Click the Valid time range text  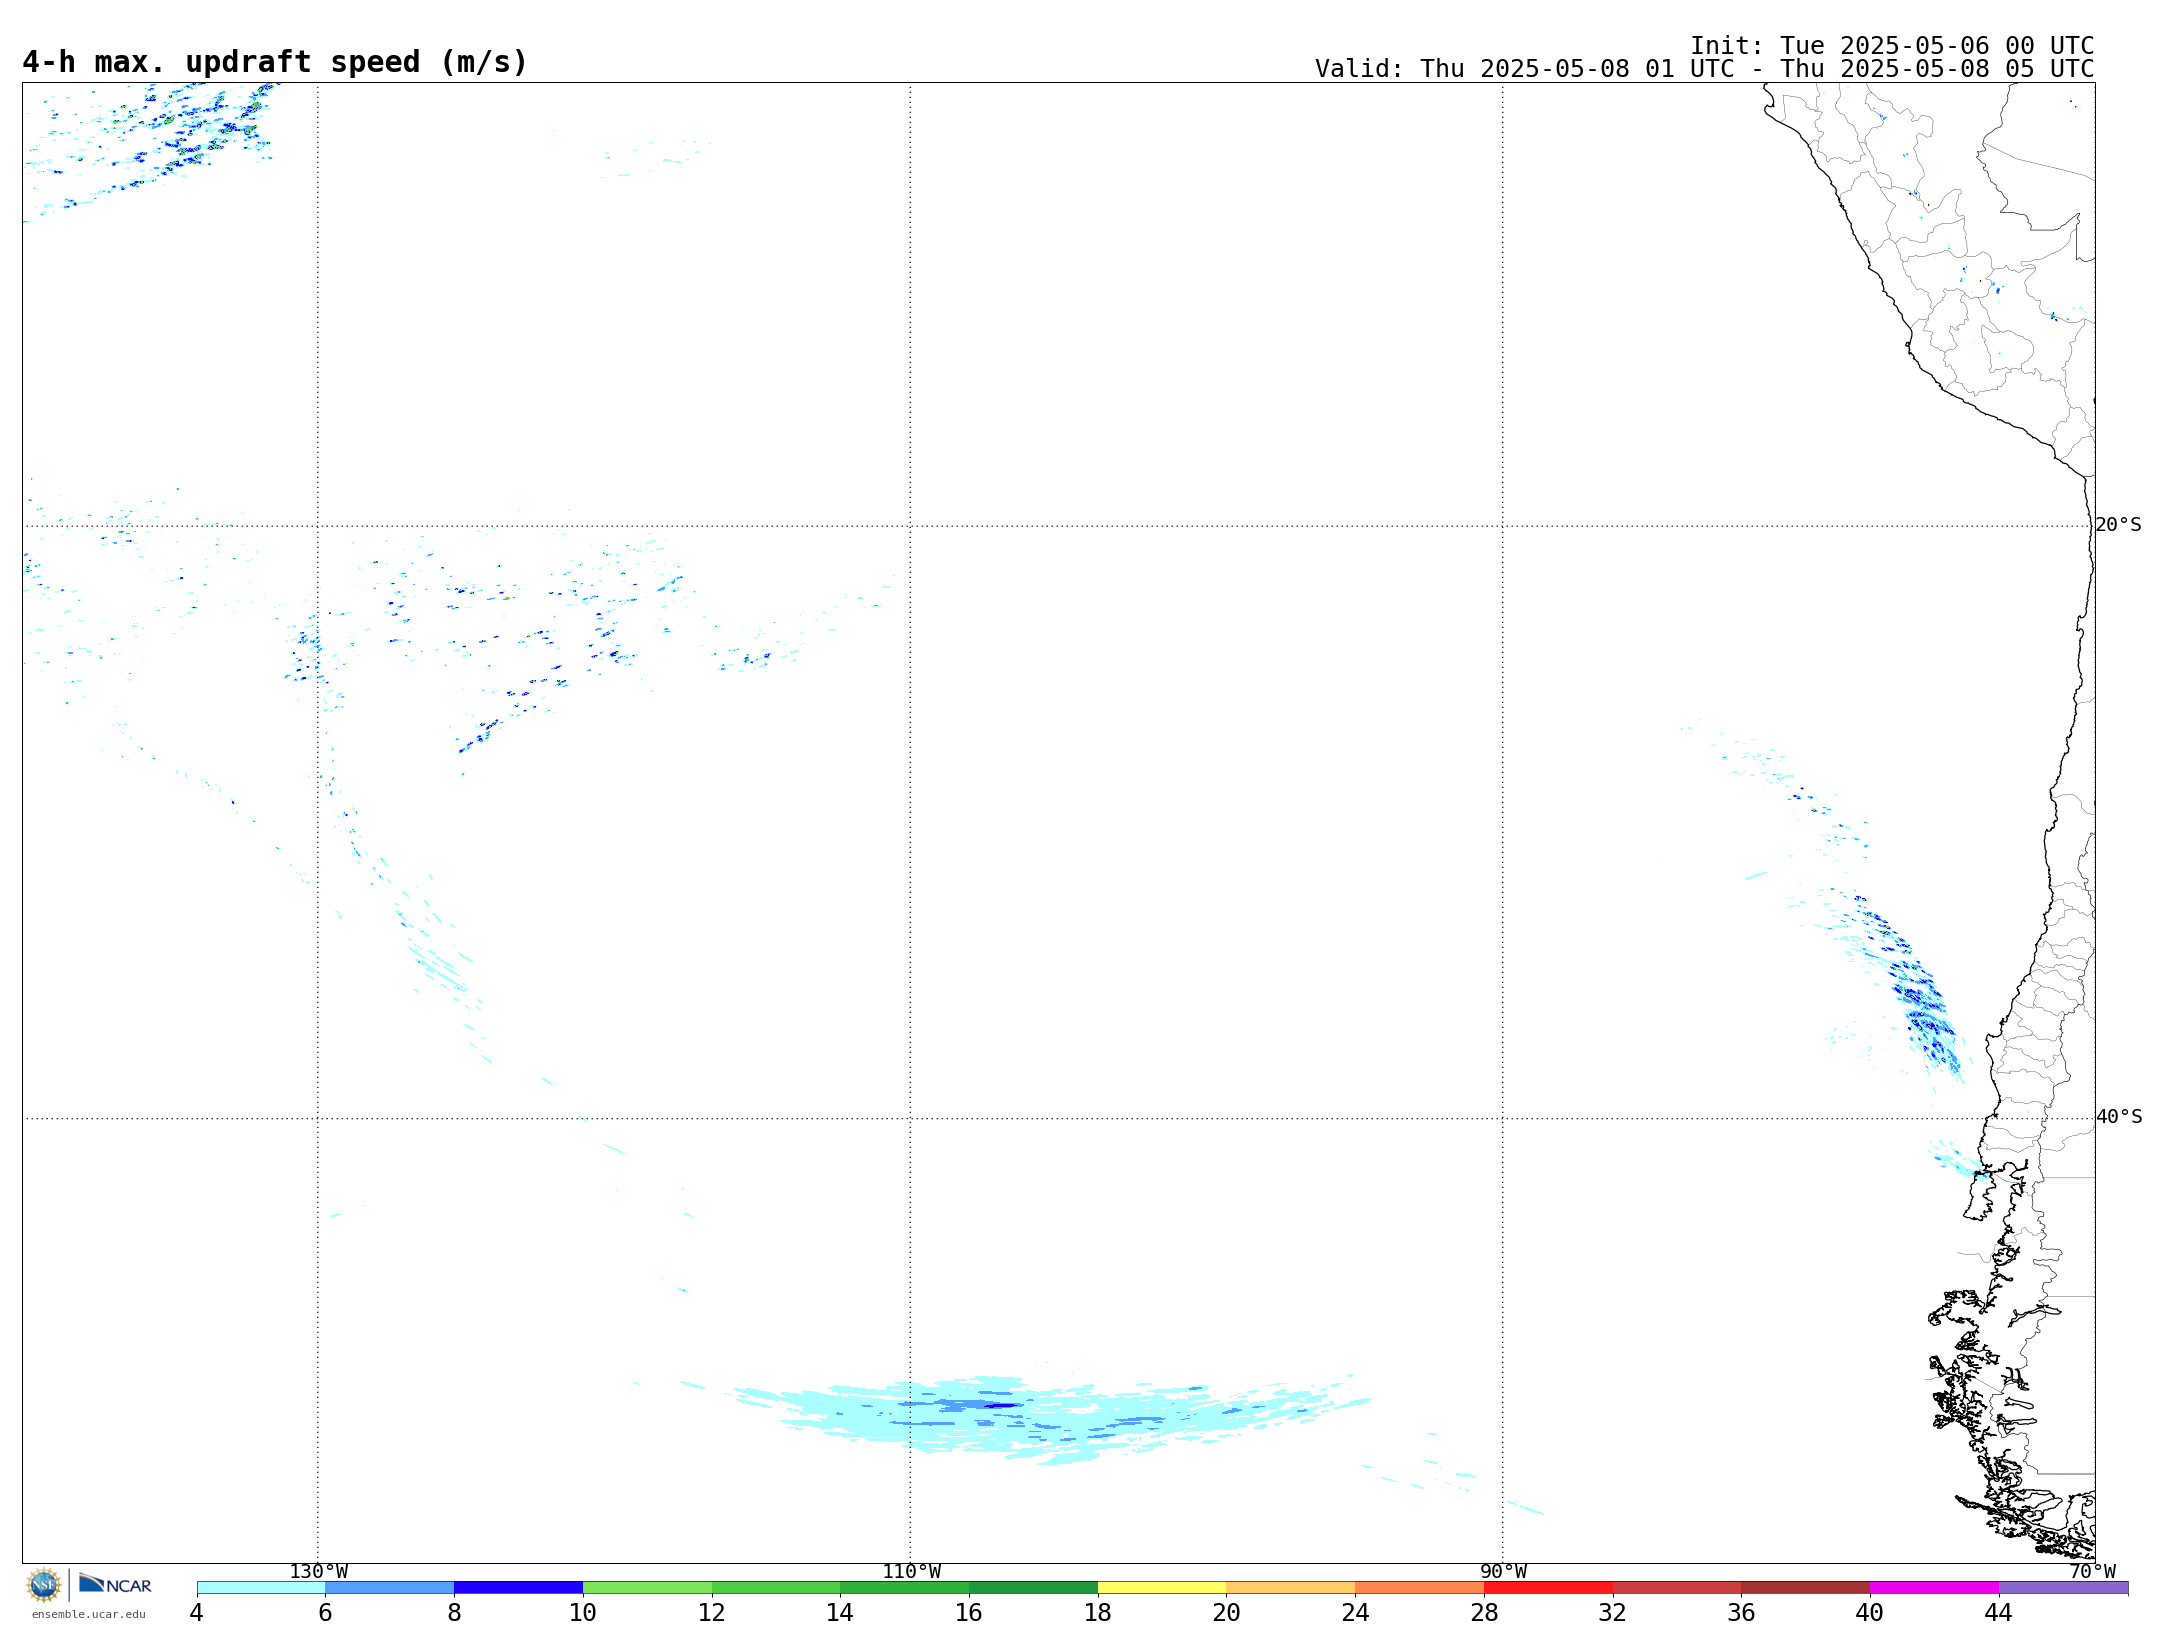[x=1704, y=69]
